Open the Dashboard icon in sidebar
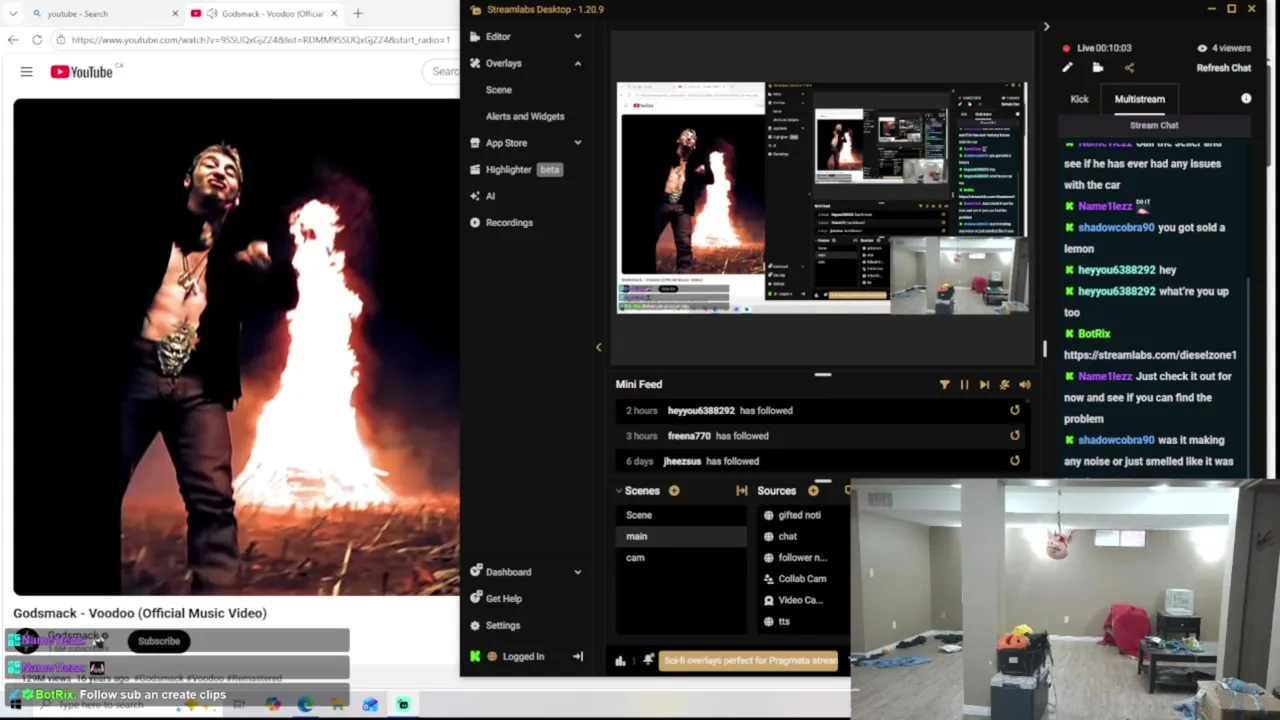The height and width of the screenshot is (720, 1280). (475, 572)
